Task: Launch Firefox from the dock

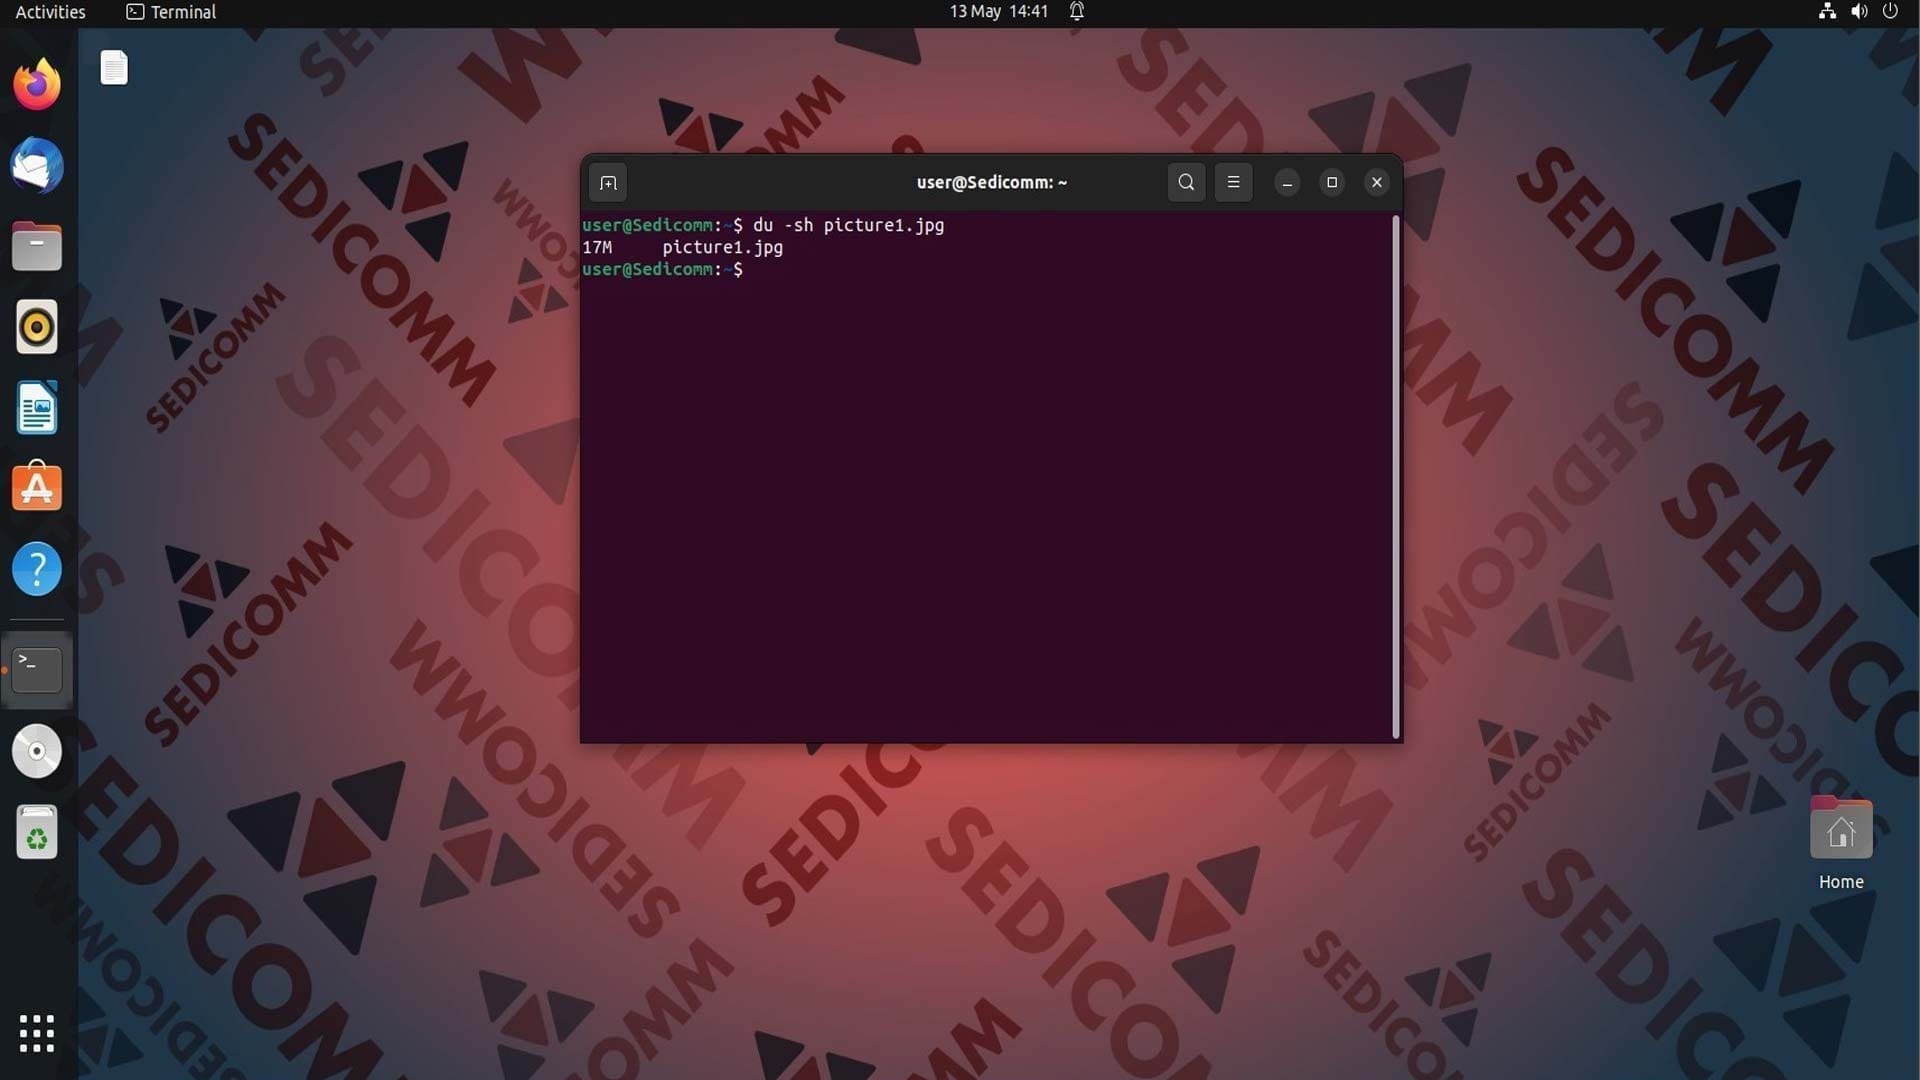Action: pyautogui.click(x=37, y=84)
